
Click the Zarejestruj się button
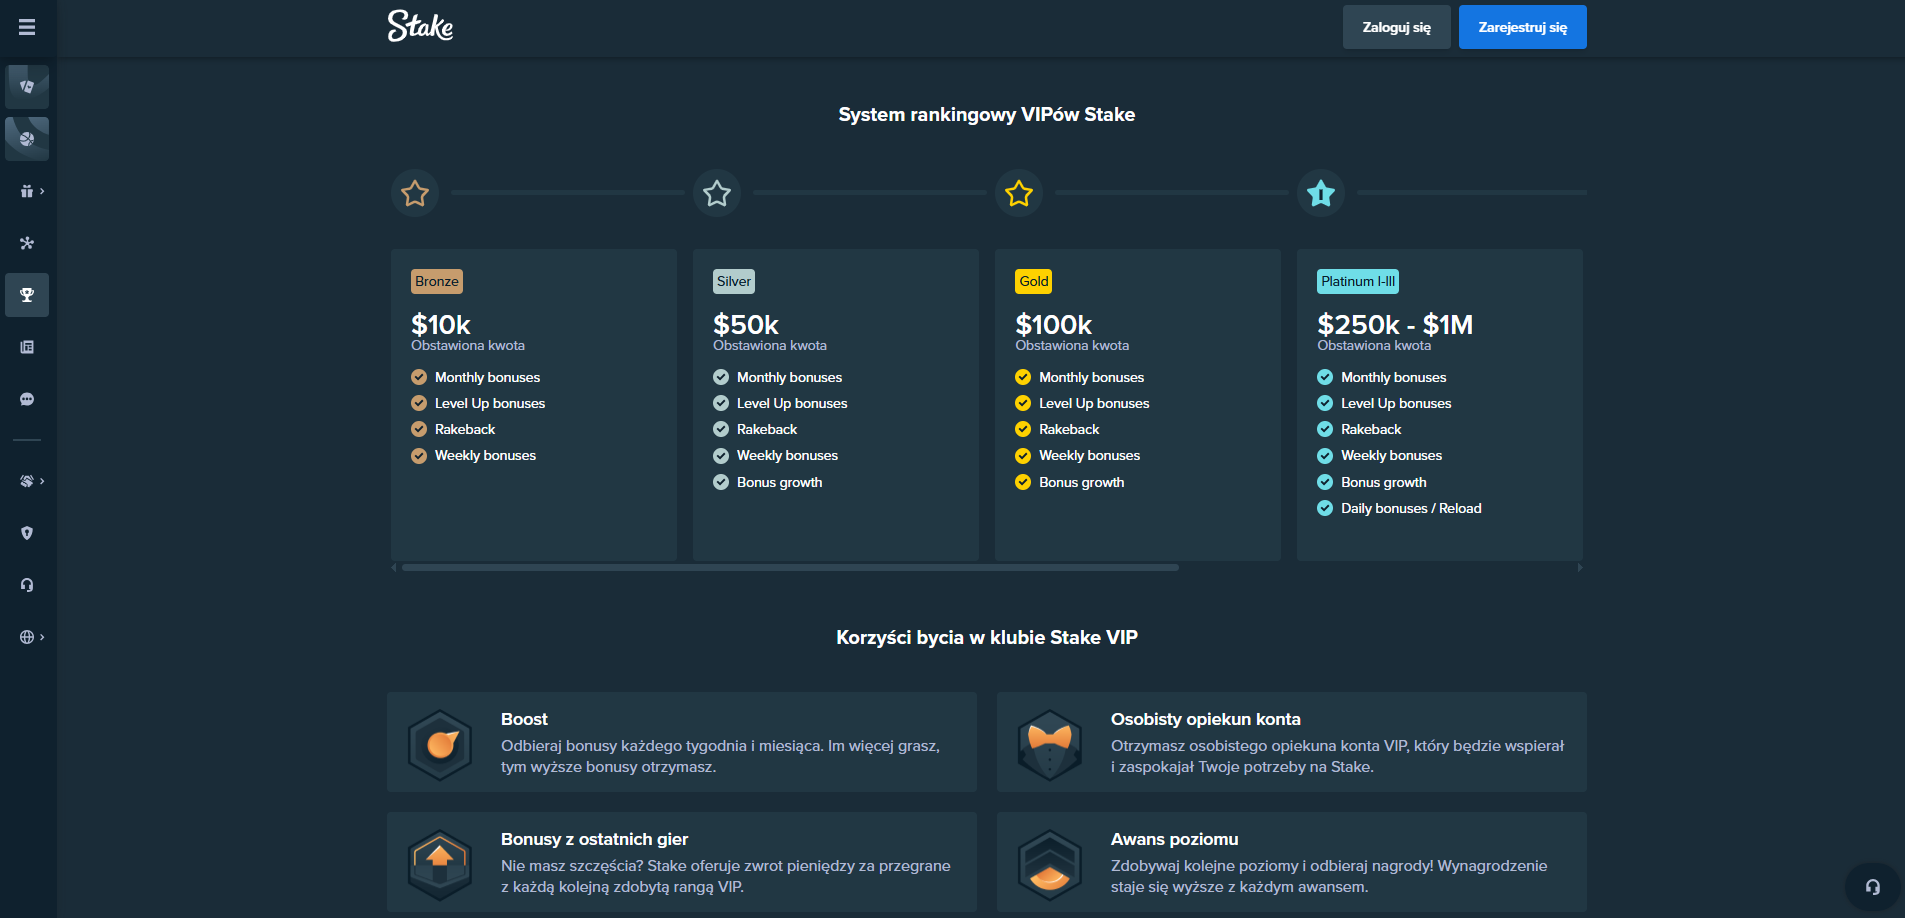[x=1522, y=27]
